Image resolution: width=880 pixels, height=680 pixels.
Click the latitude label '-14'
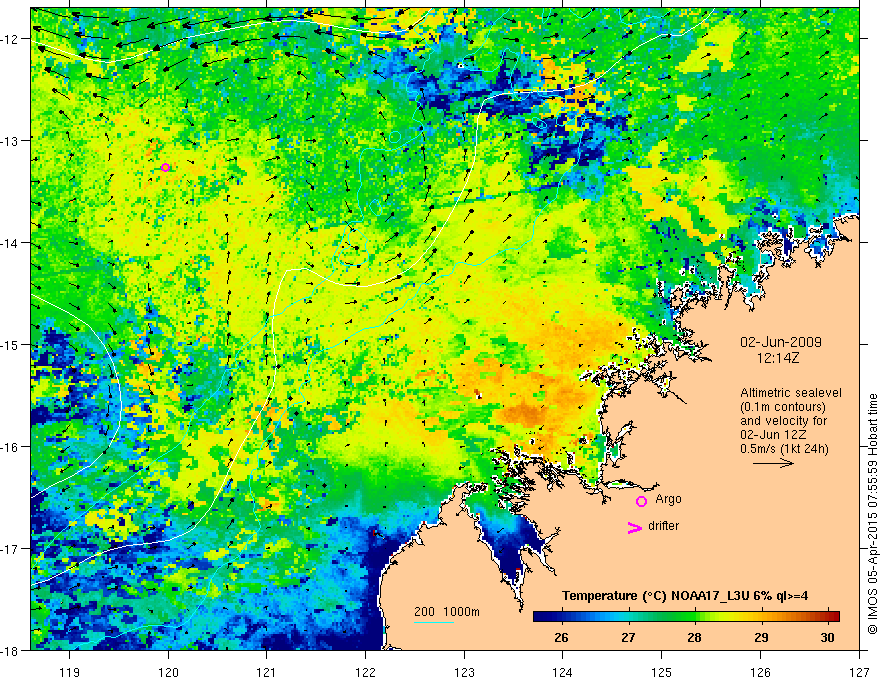[x=10, y=243]
